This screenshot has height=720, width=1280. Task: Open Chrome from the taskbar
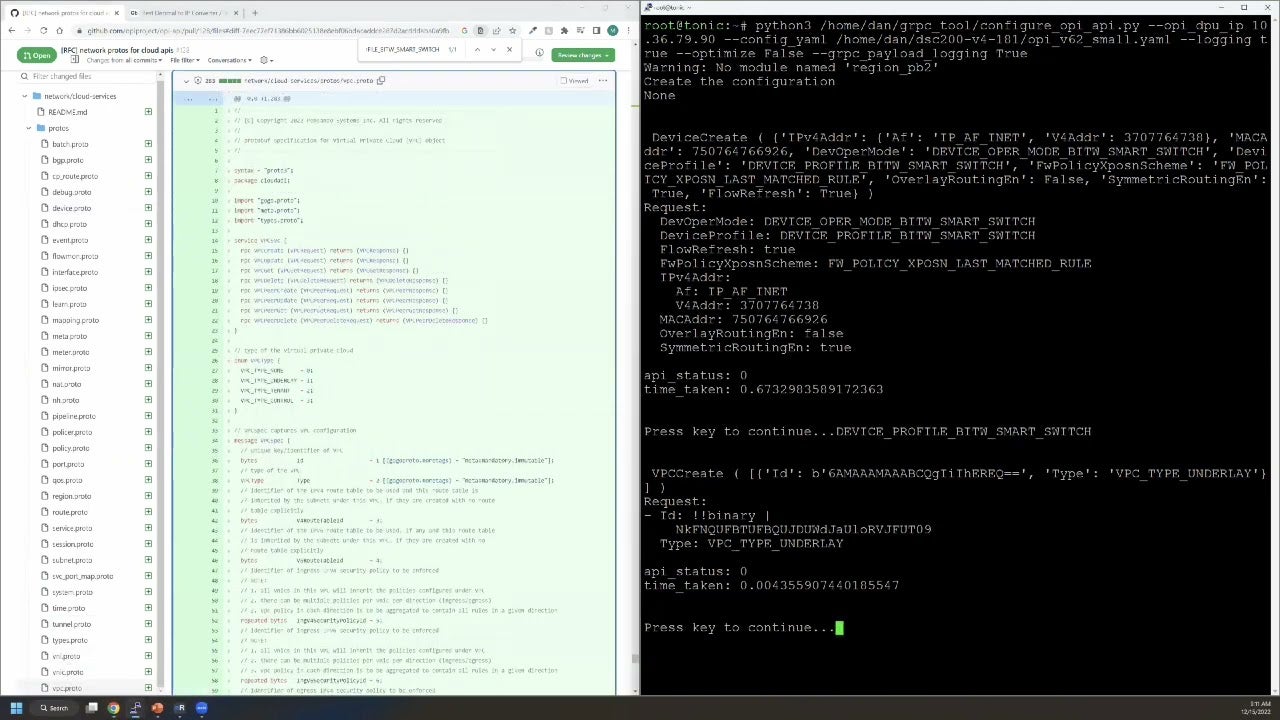tap(113, 708)
